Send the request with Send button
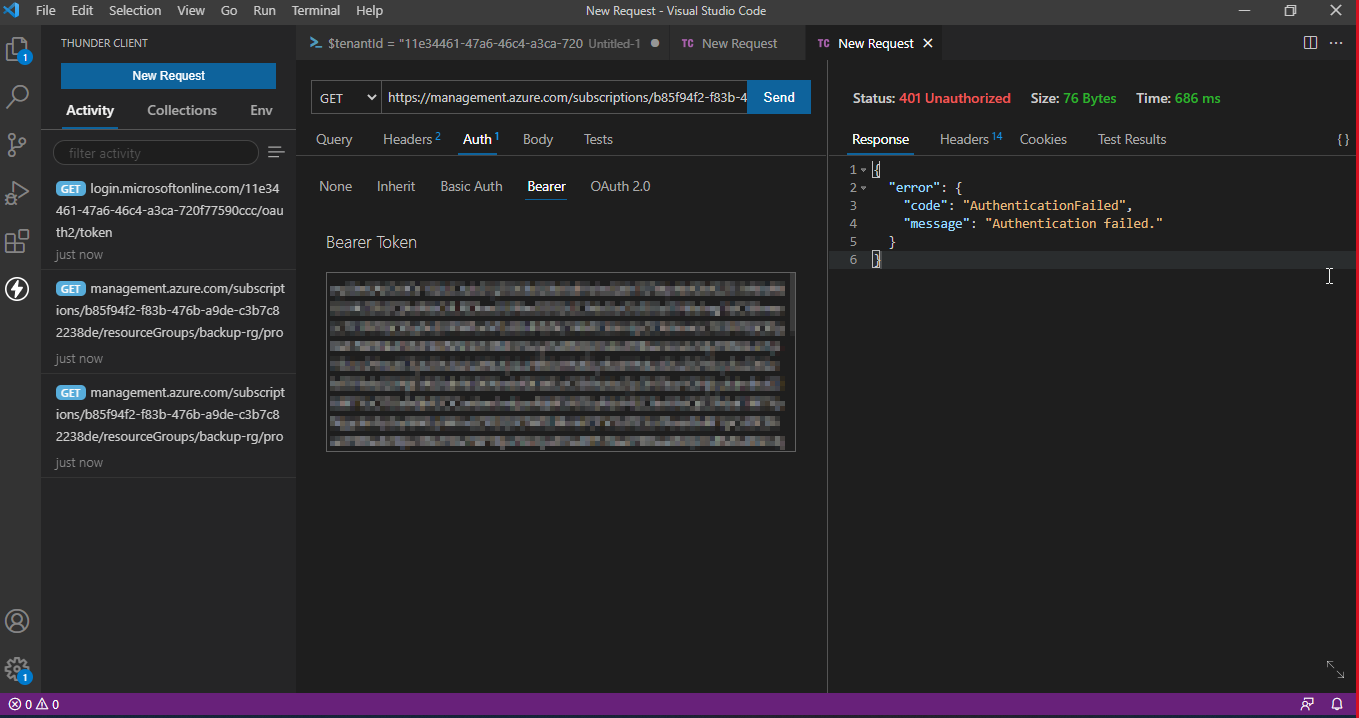This screenshot has height=718, width=1359. [x=779, y=97]
